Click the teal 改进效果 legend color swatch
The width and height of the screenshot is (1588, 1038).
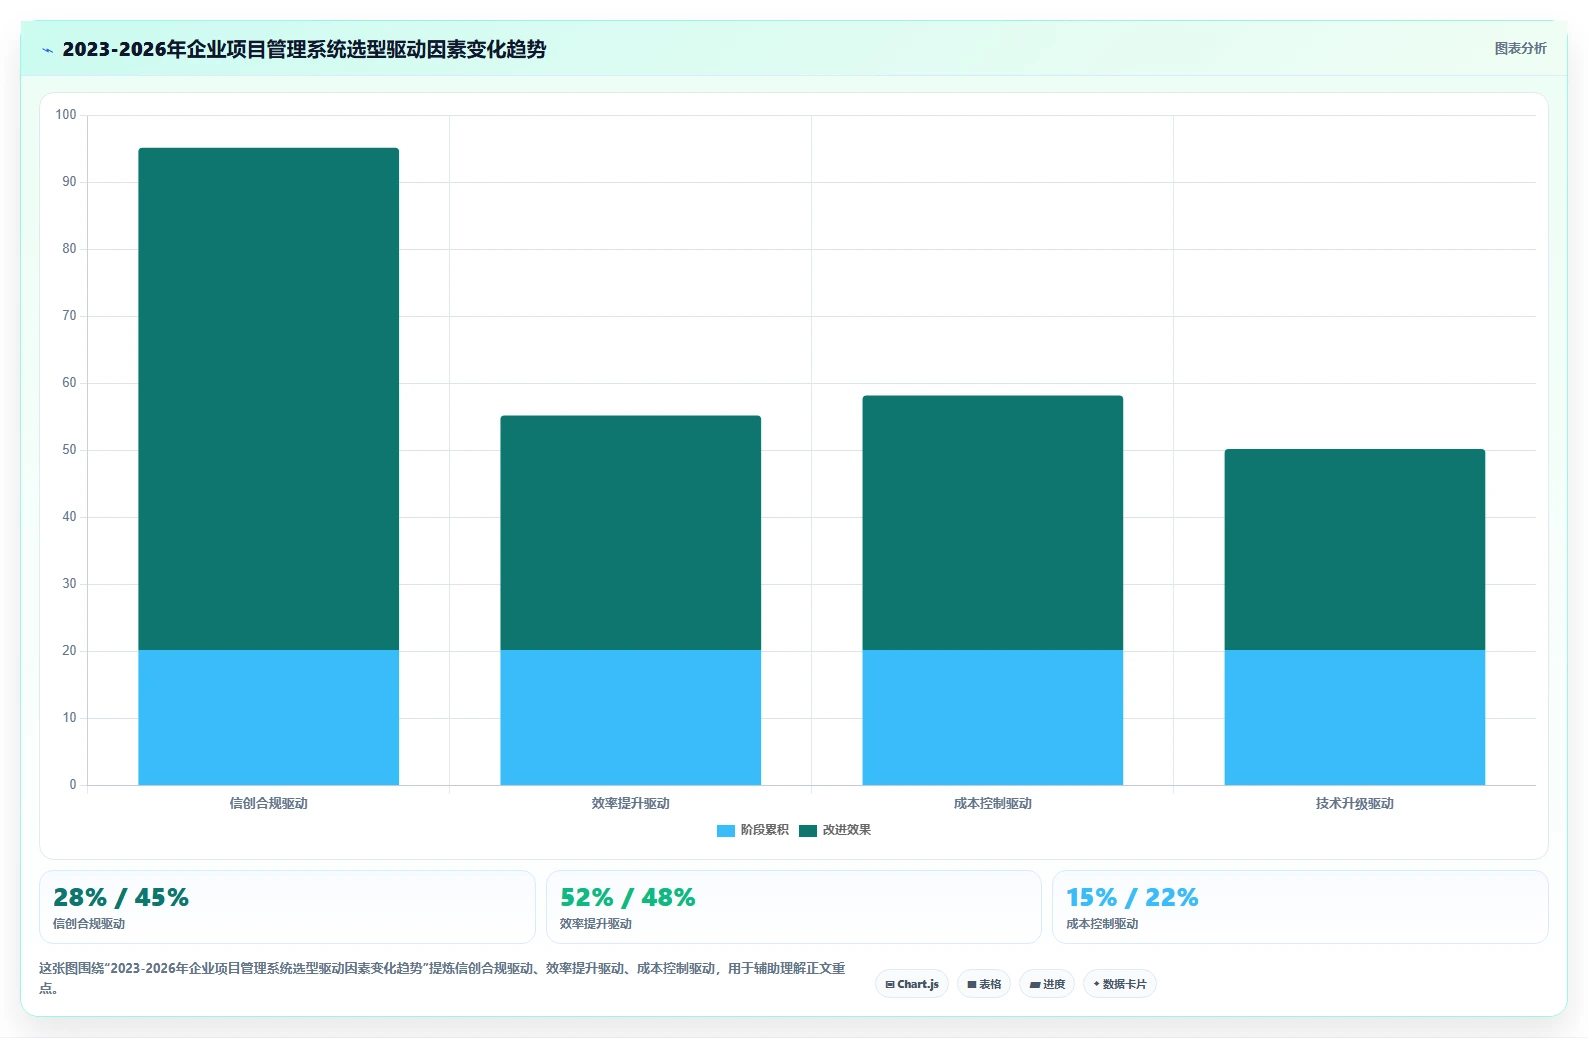[808, 830]
